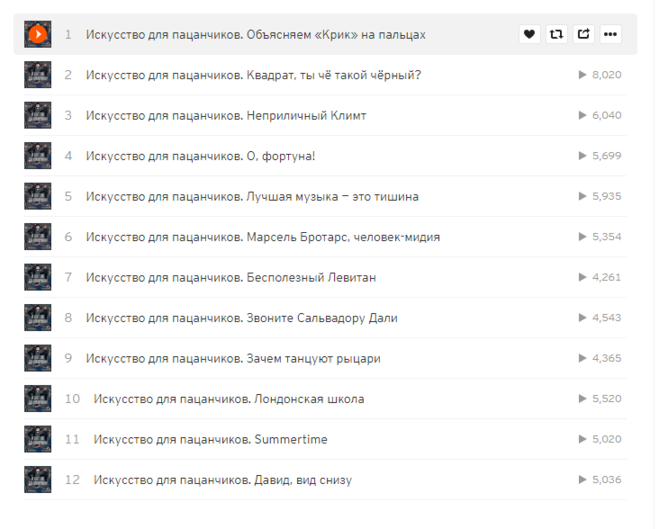Like the first track with the heart icon
Viewport: 659px width, 529px height.
[529, 34]
